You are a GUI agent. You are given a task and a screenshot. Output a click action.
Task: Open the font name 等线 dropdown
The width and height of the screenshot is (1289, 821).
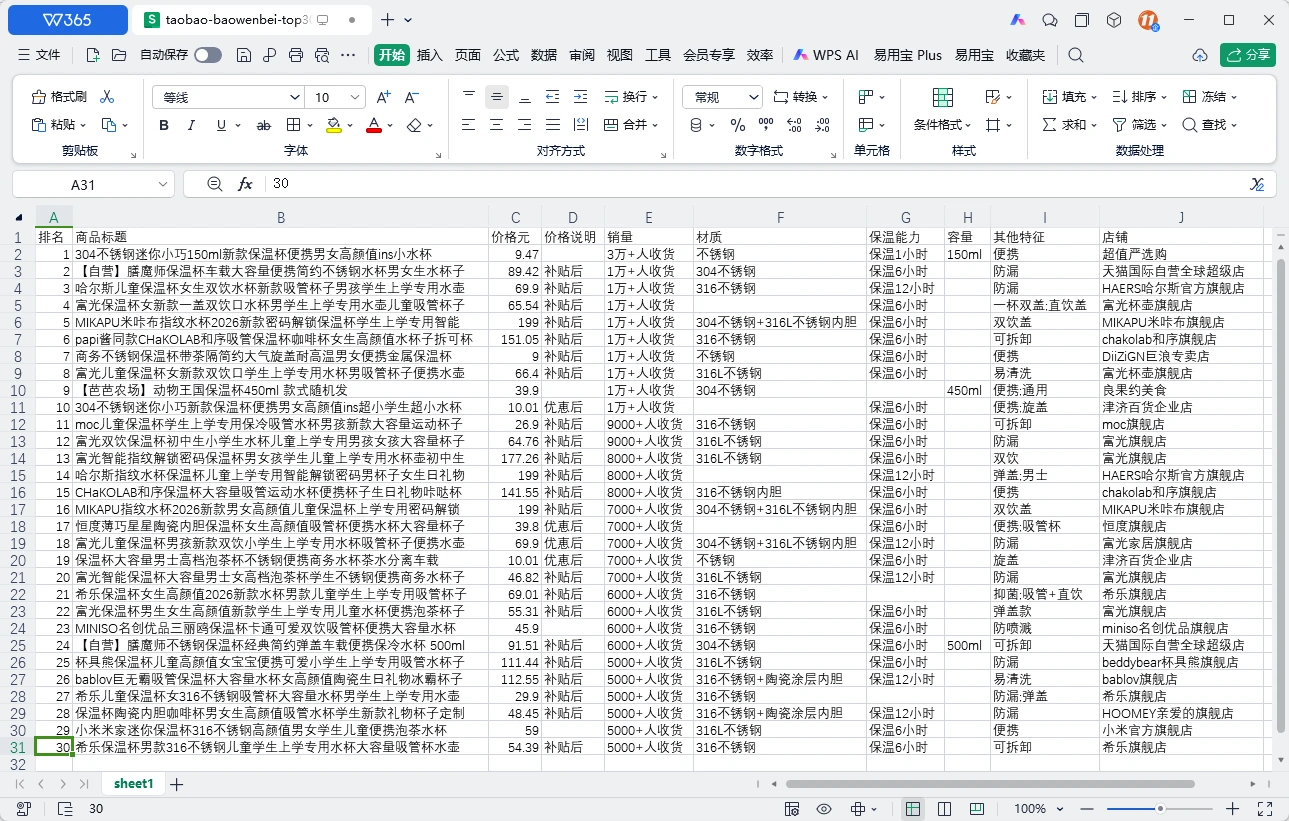294,97
